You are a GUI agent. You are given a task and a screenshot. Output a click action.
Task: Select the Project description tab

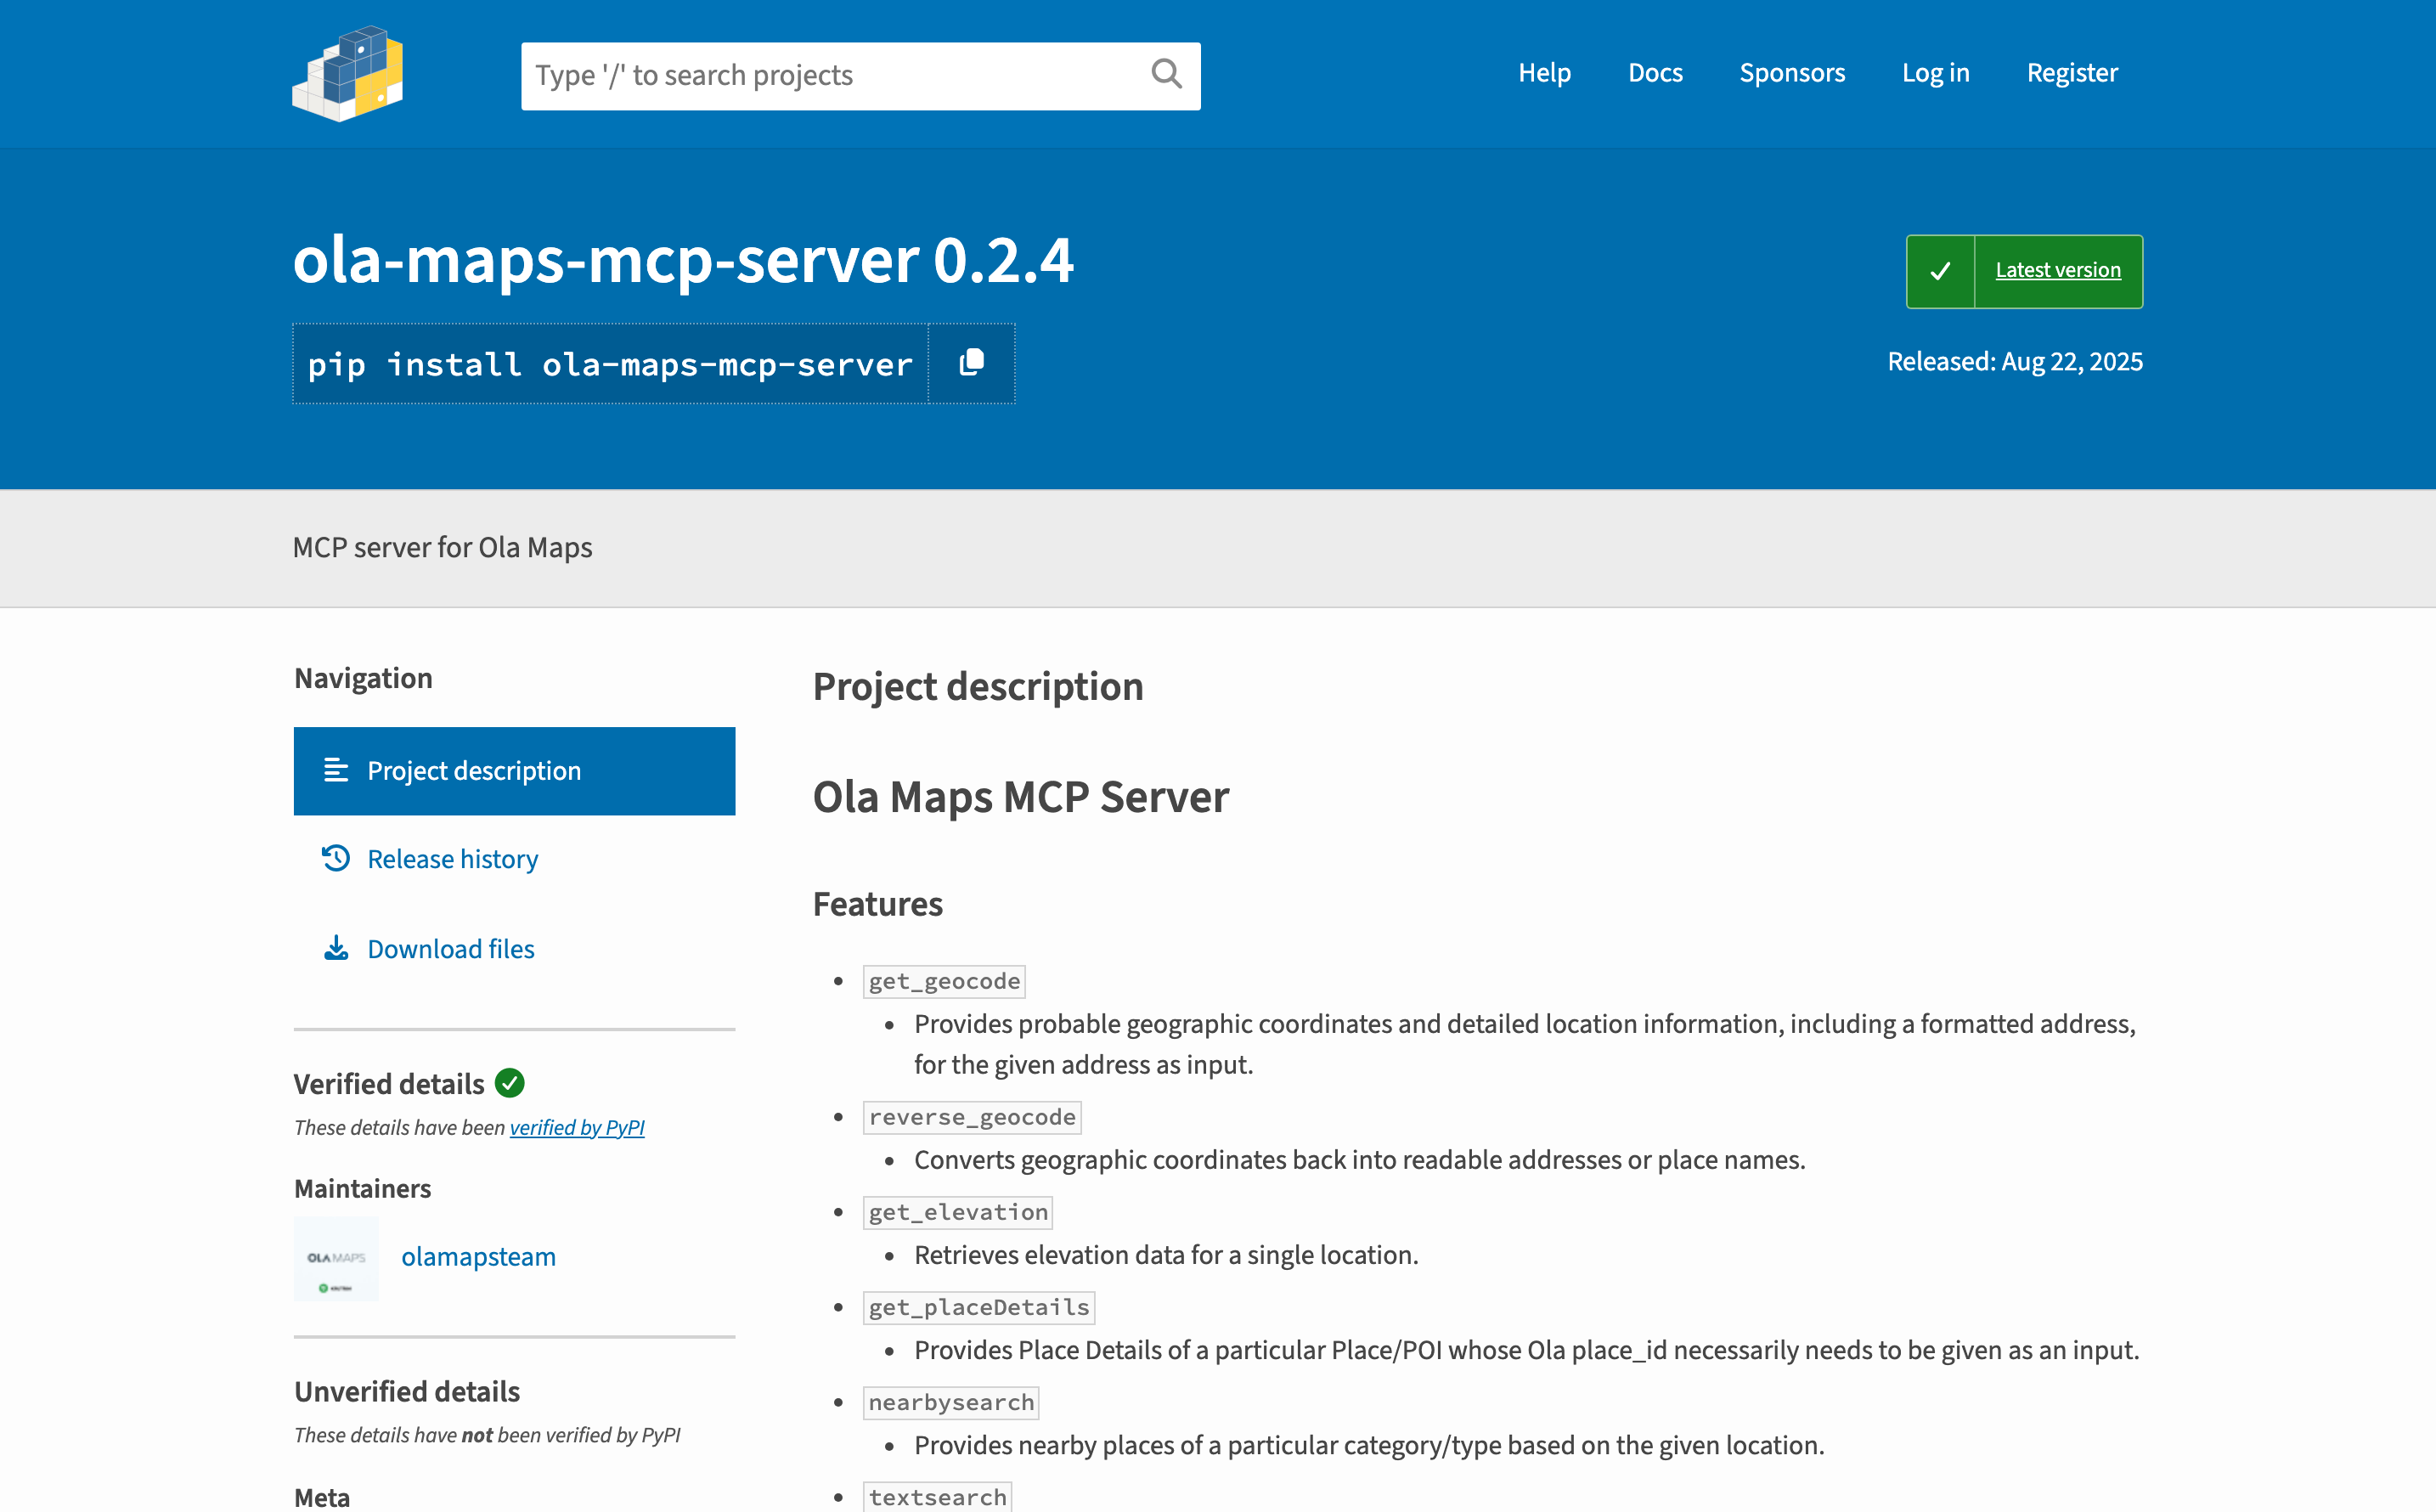pos(474,771)
